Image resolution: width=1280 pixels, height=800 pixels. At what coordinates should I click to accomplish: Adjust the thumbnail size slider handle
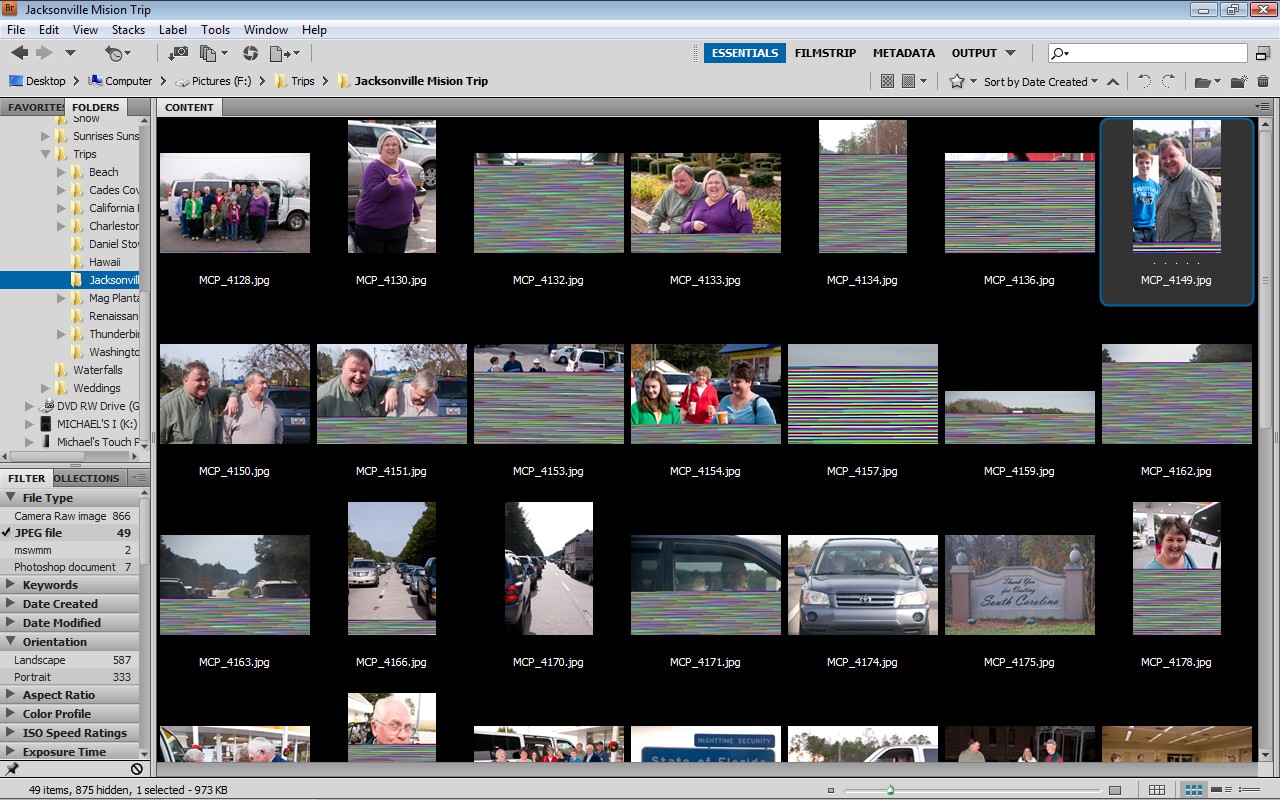tap(890, 790)
